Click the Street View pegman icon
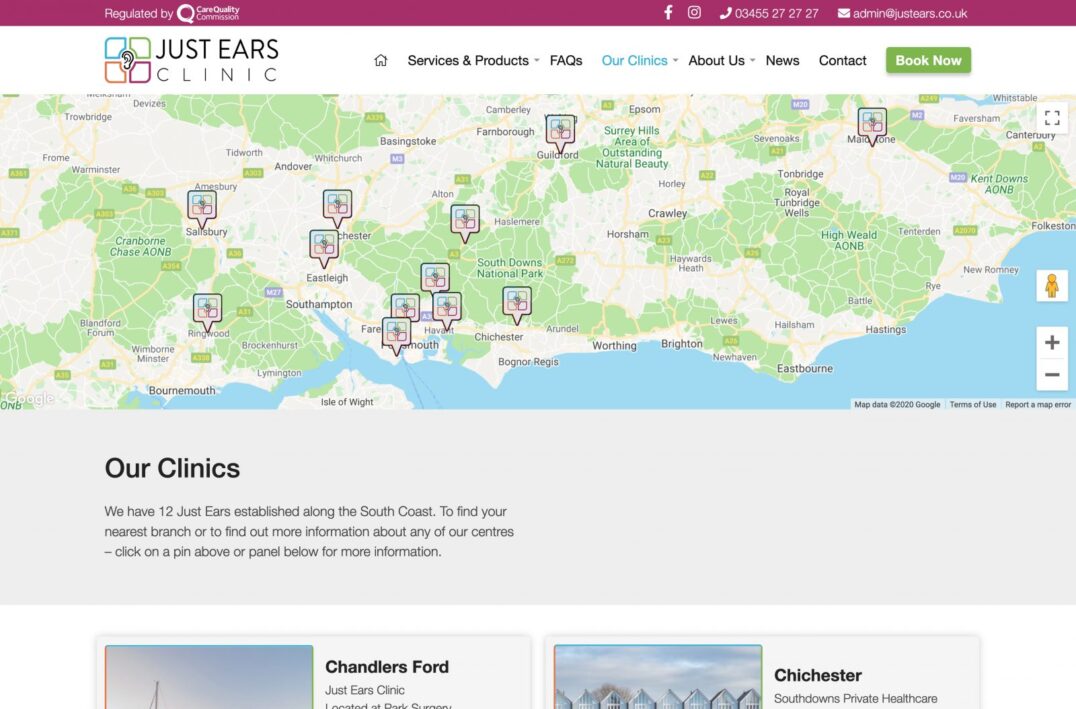This screenshot has height=709, width=1076. tap(1051, 286)
